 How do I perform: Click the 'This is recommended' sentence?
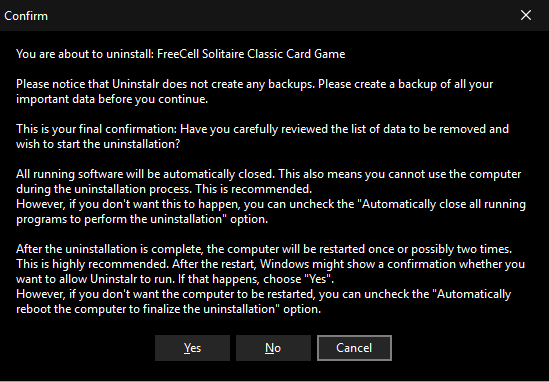253,189
